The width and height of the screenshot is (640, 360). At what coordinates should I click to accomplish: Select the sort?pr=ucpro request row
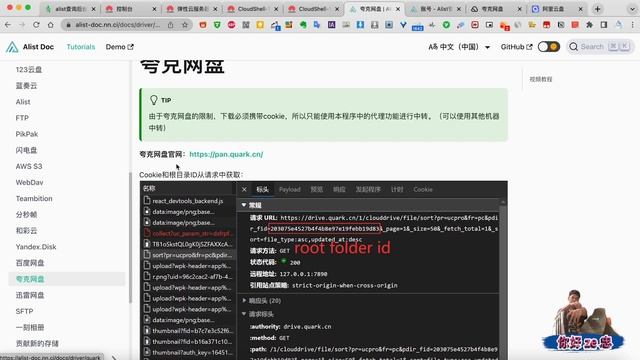(188, 255)
